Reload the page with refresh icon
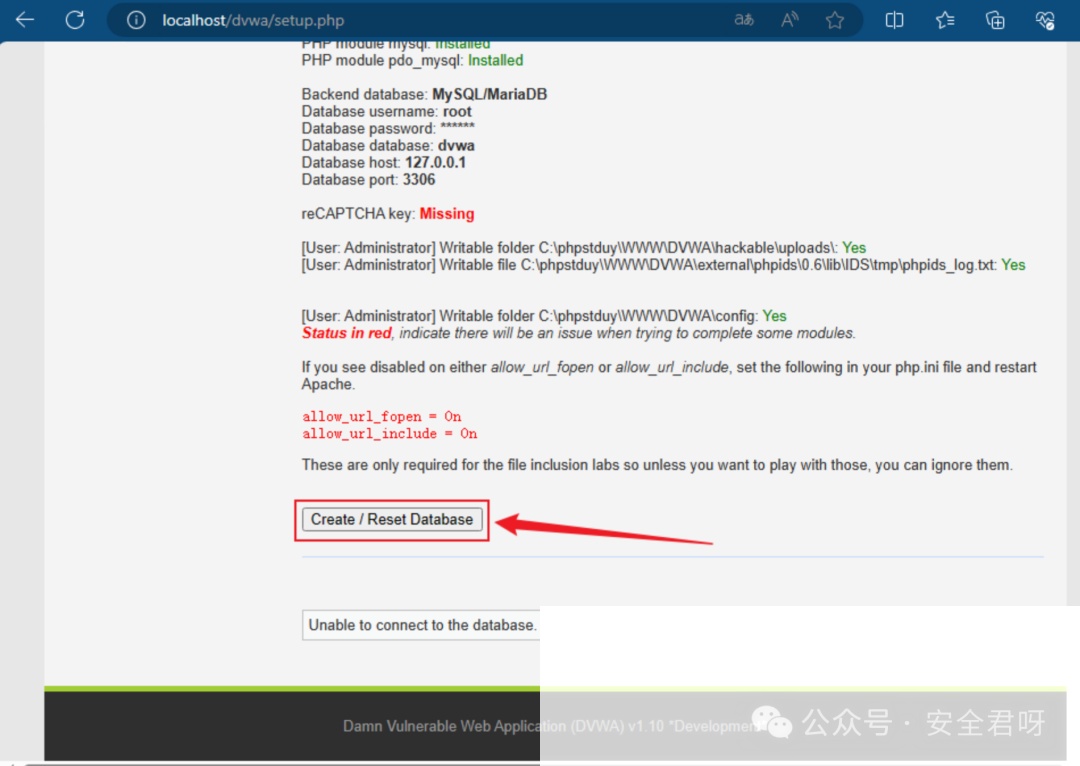 point(75,20)
